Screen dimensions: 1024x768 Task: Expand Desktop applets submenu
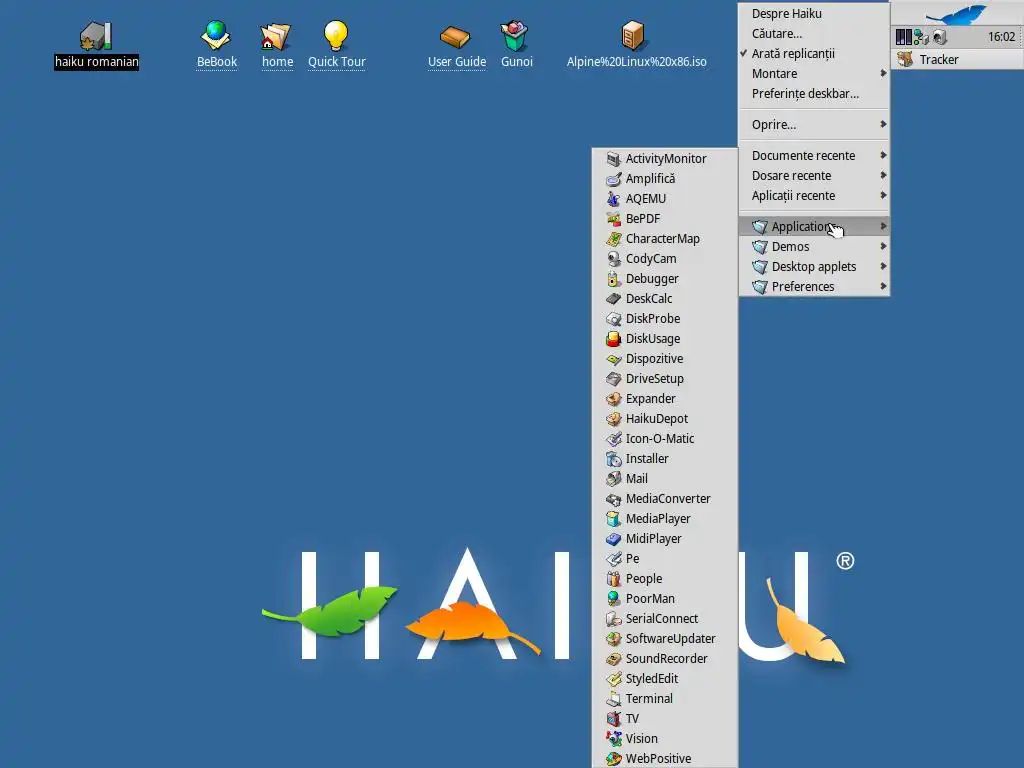coord(814,266)
